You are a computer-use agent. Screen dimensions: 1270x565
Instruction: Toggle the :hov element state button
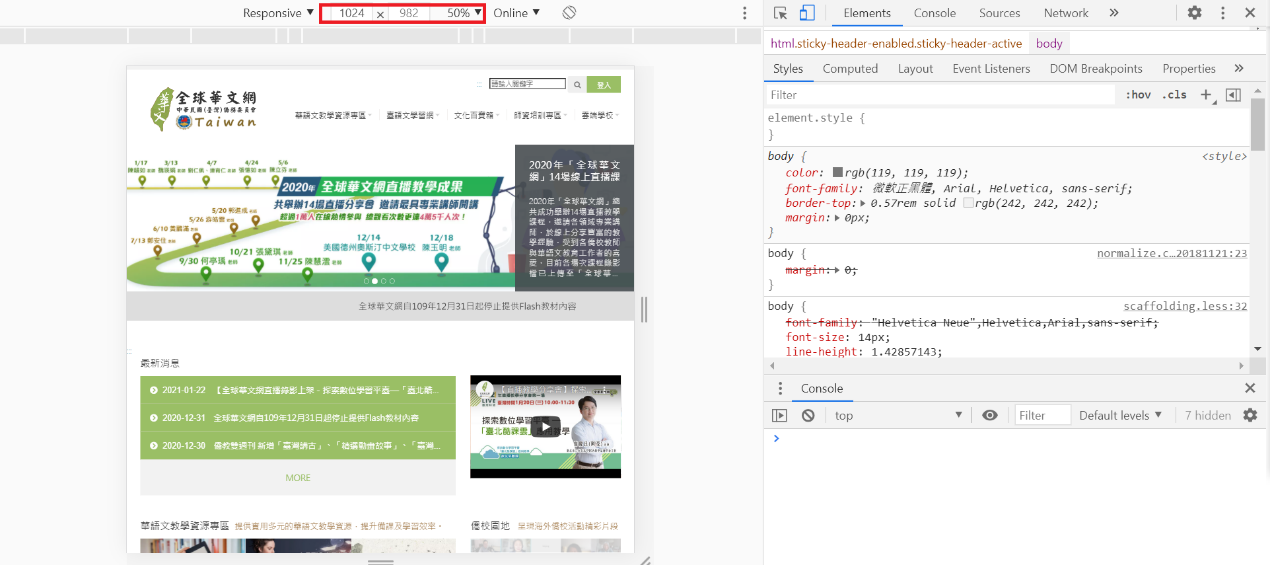tap(1138, 95)
